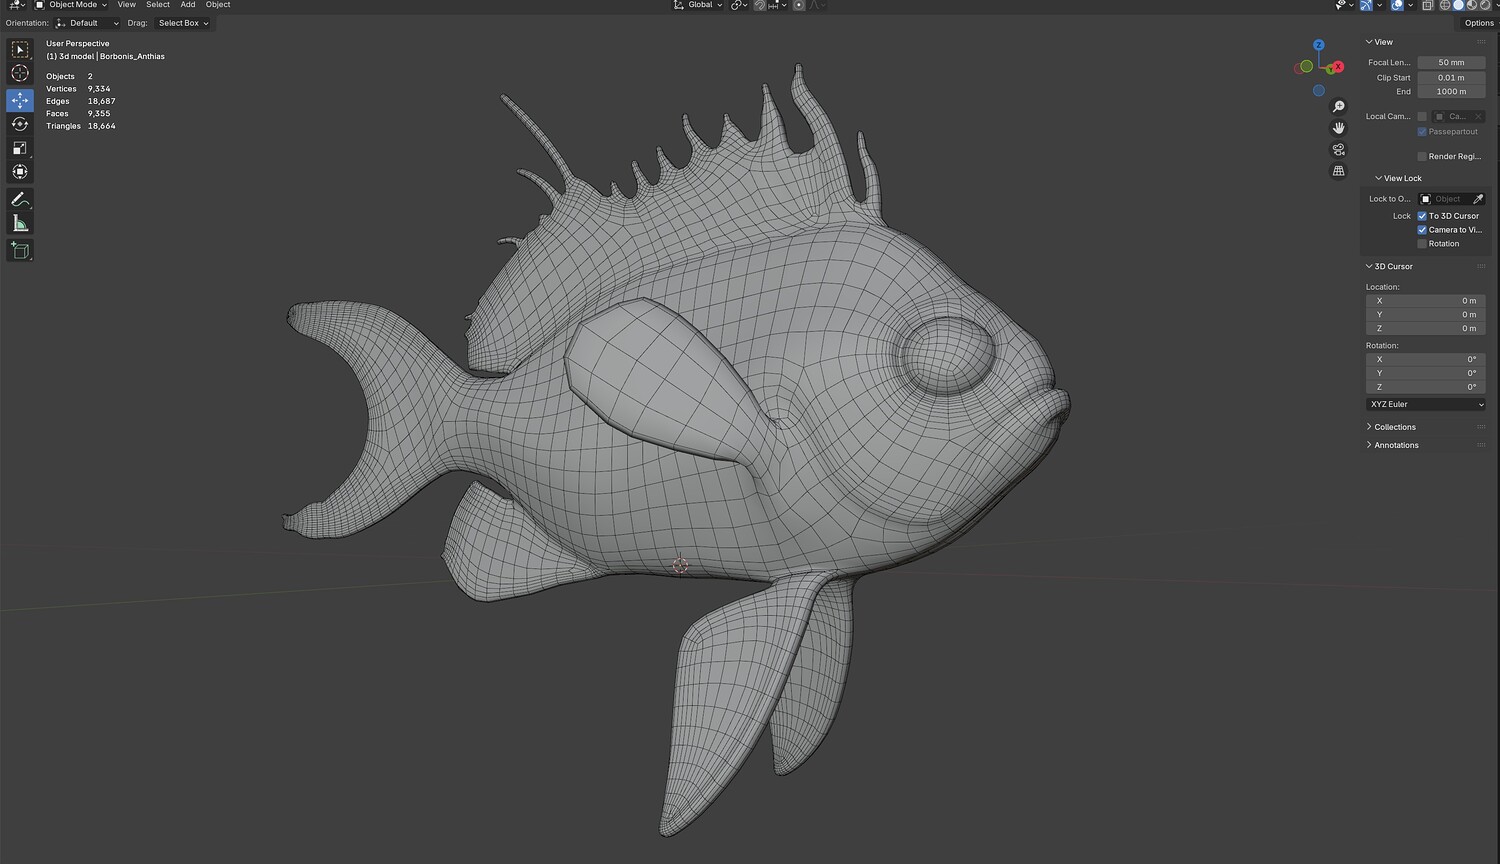The image size is (1500, 864).
Task: Open the Drag Select Box dropdown
Action: pos(183,23)
